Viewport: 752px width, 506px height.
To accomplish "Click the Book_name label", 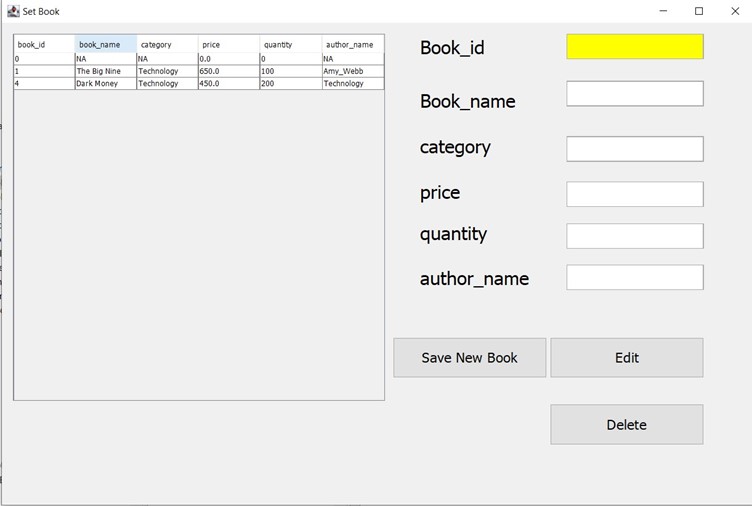I will tap(468, 102).
